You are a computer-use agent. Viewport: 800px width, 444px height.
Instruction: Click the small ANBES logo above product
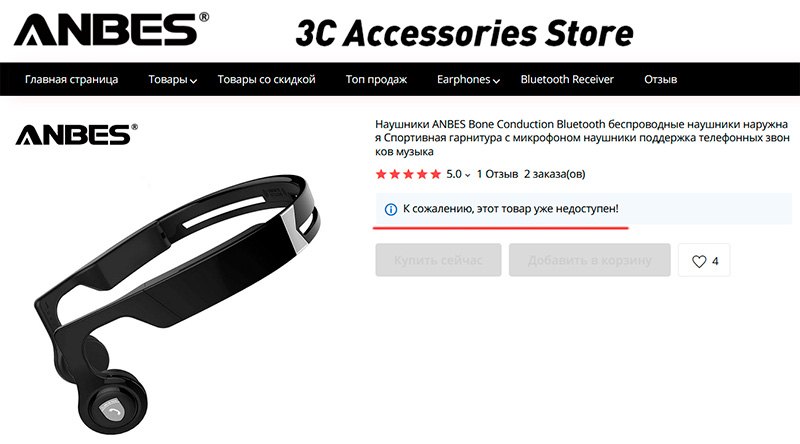pyautogui.click(x=77, y=134)
